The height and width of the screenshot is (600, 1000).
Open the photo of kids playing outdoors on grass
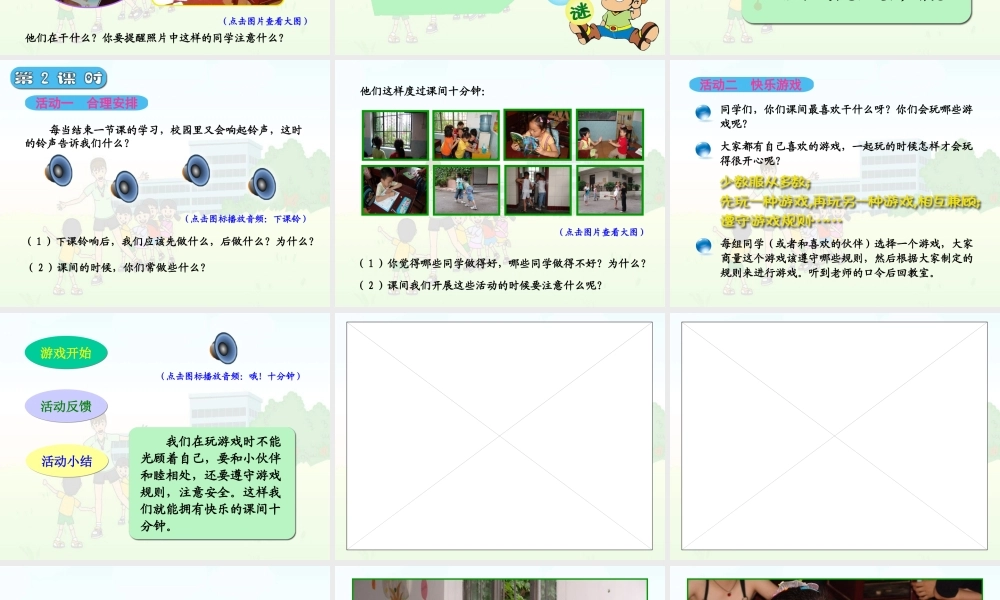tap(466, 191)
